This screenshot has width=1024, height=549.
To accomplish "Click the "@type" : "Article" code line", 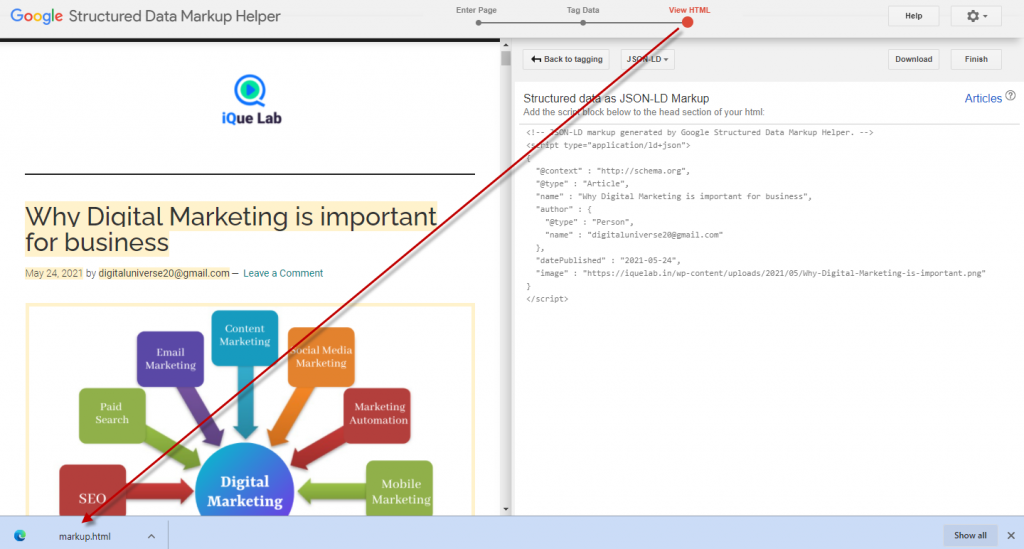I will [583, 184].
